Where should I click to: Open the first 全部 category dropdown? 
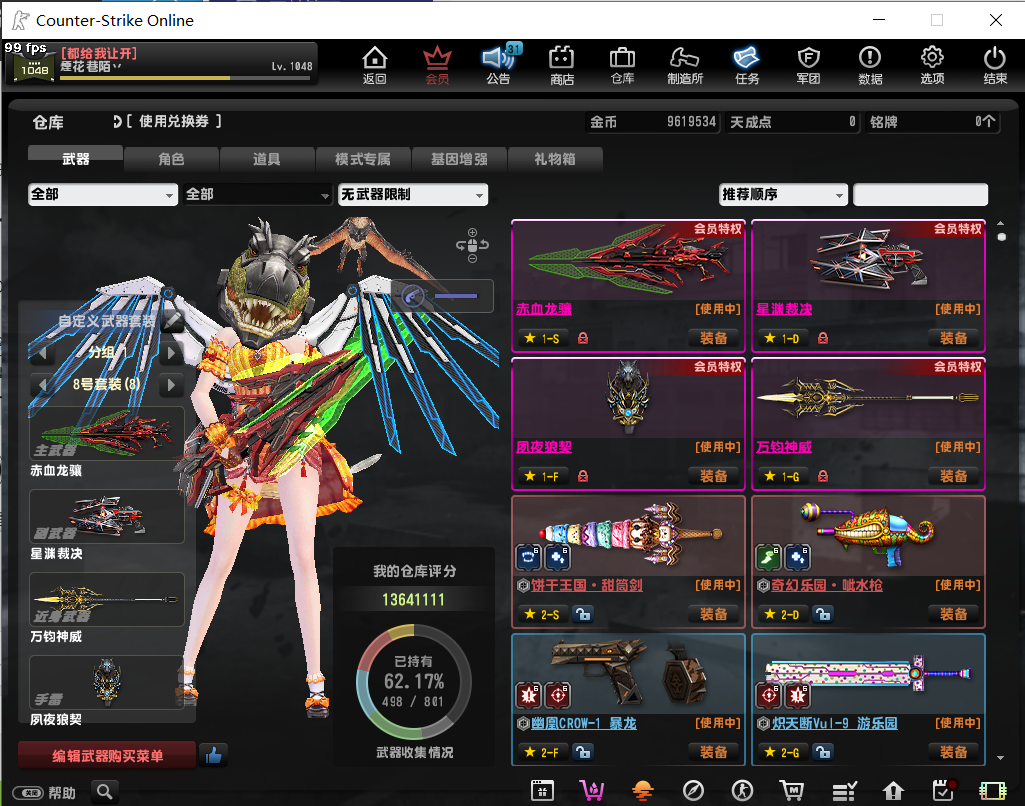(x=103, y=194)
